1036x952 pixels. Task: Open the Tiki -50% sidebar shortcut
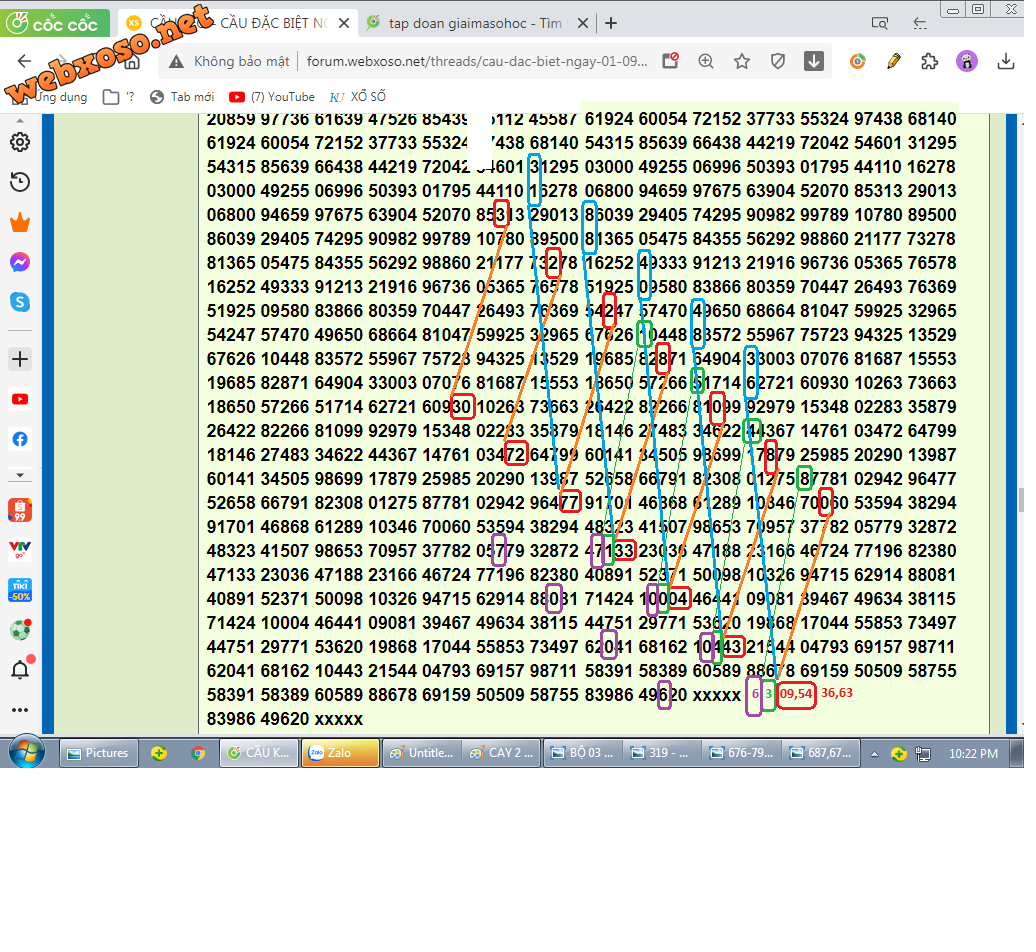pos(20,589)
